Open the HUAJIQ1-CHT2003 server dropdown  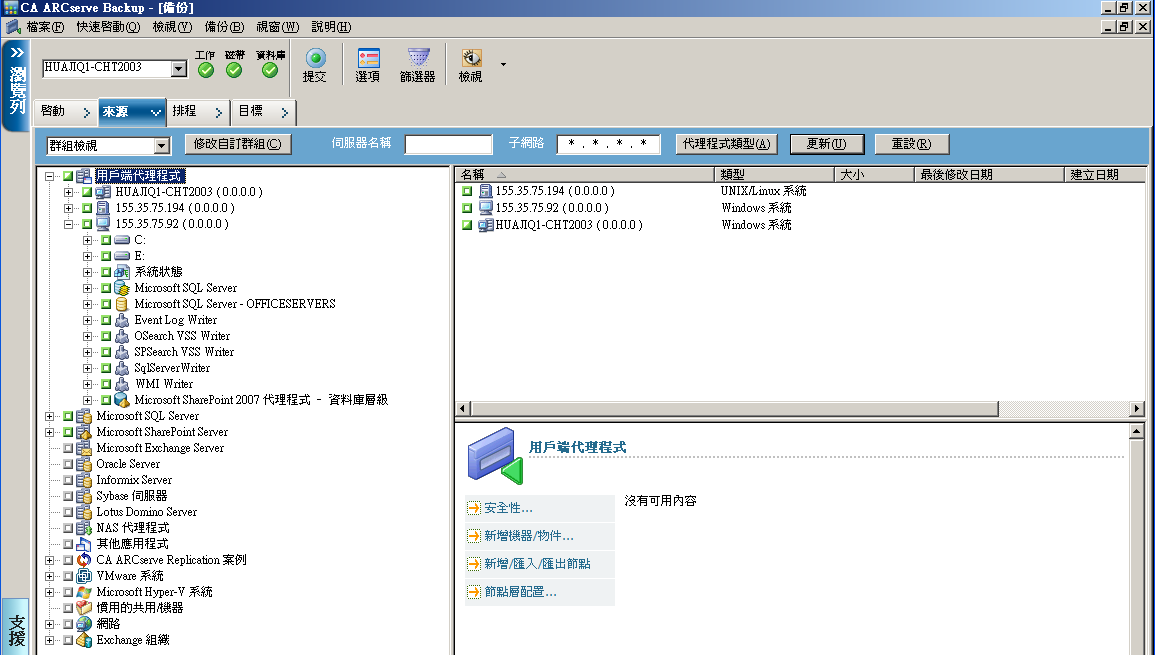click(x=179, y=69)
